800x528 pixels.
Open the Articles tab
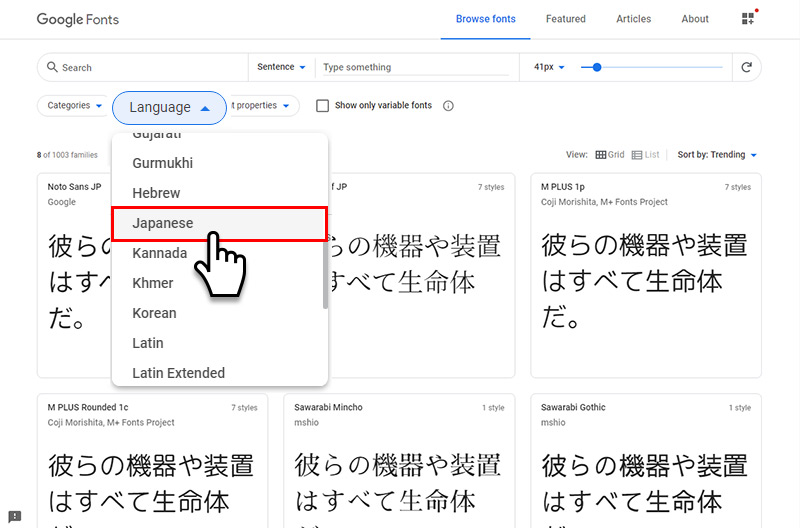pos(634,19)
